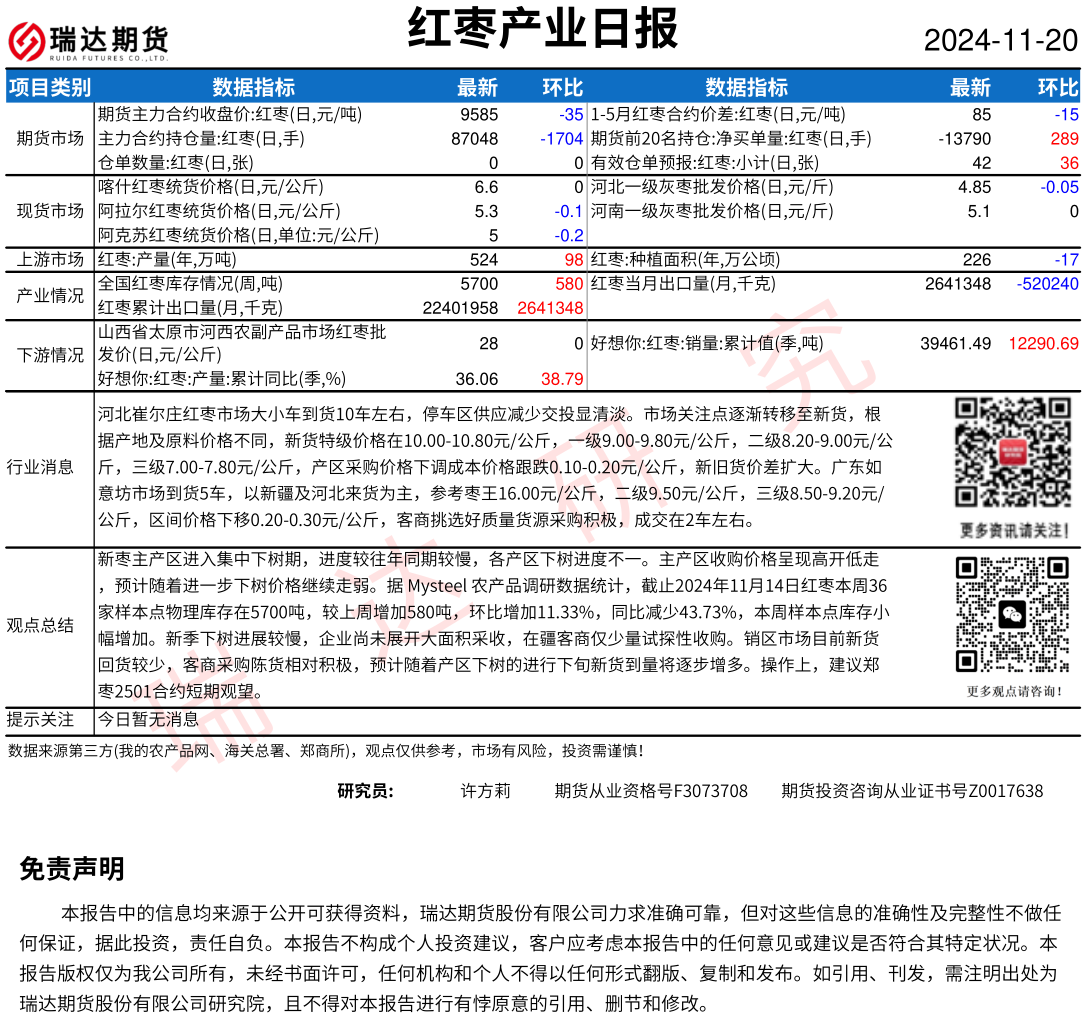Click the 提示关注 row label
Image resolution: width=1086 pixels, height=1017 pixels.
(40, 719)
